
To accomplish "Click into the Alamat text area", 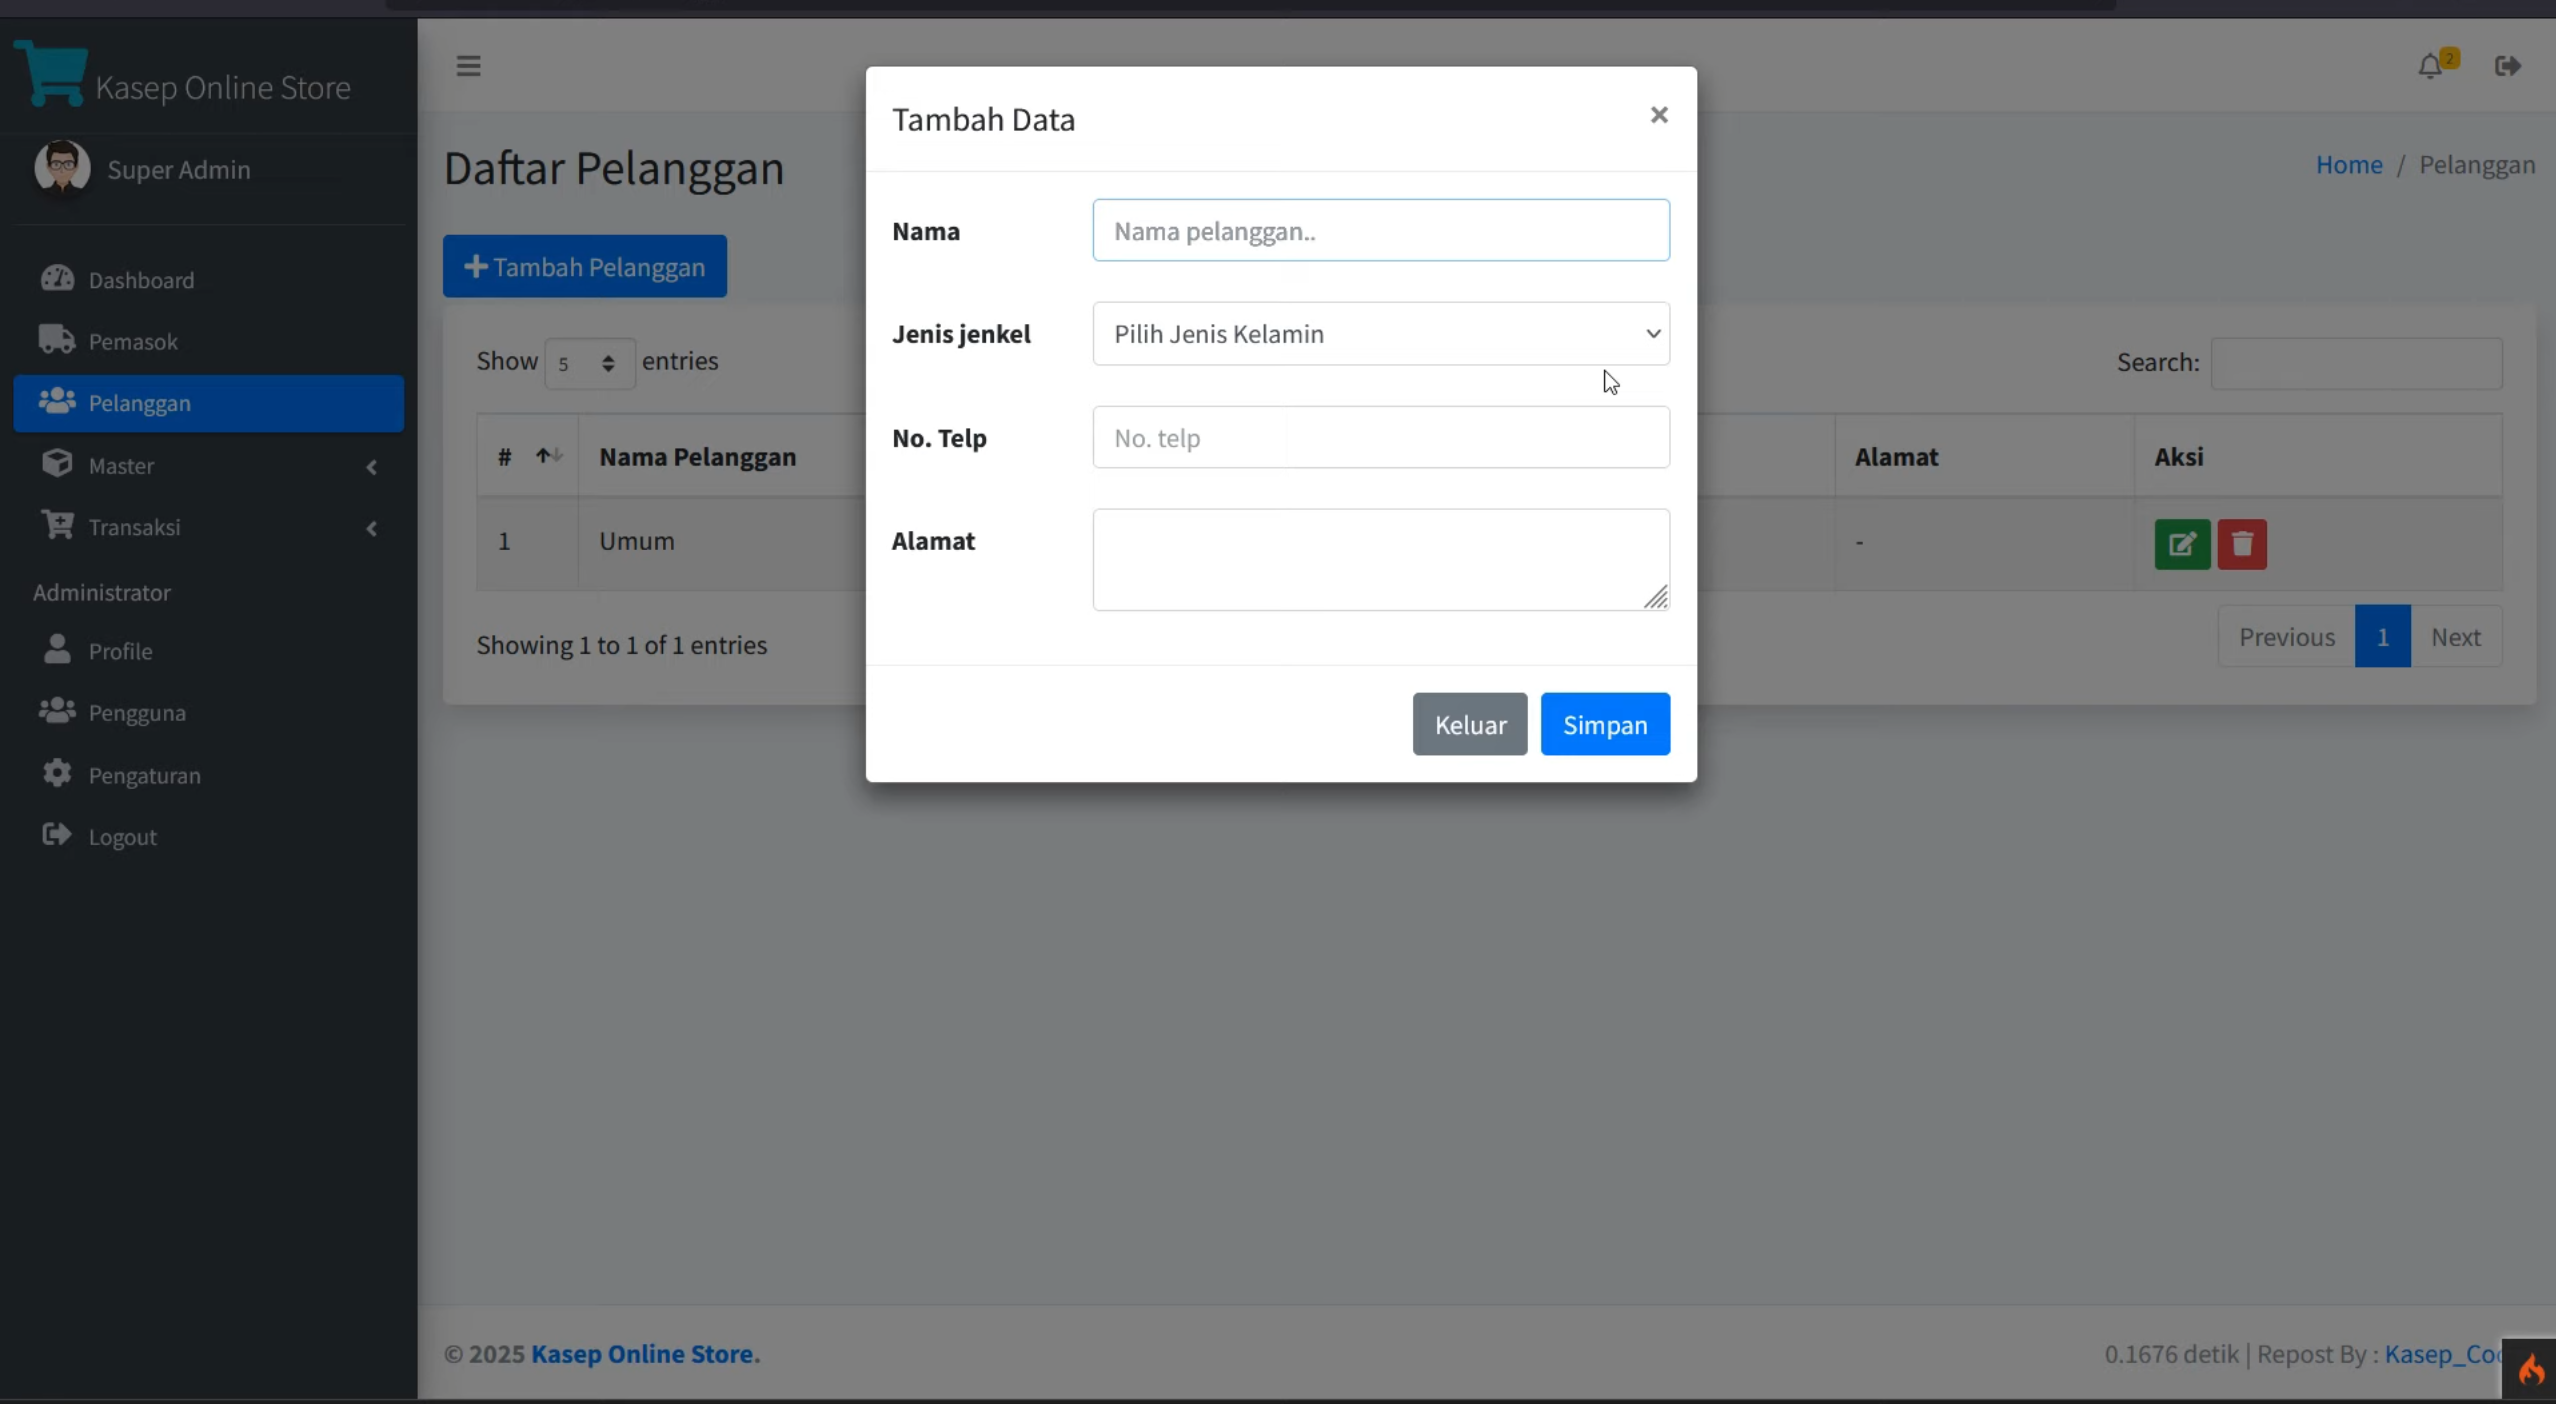I will point(1381,560).
